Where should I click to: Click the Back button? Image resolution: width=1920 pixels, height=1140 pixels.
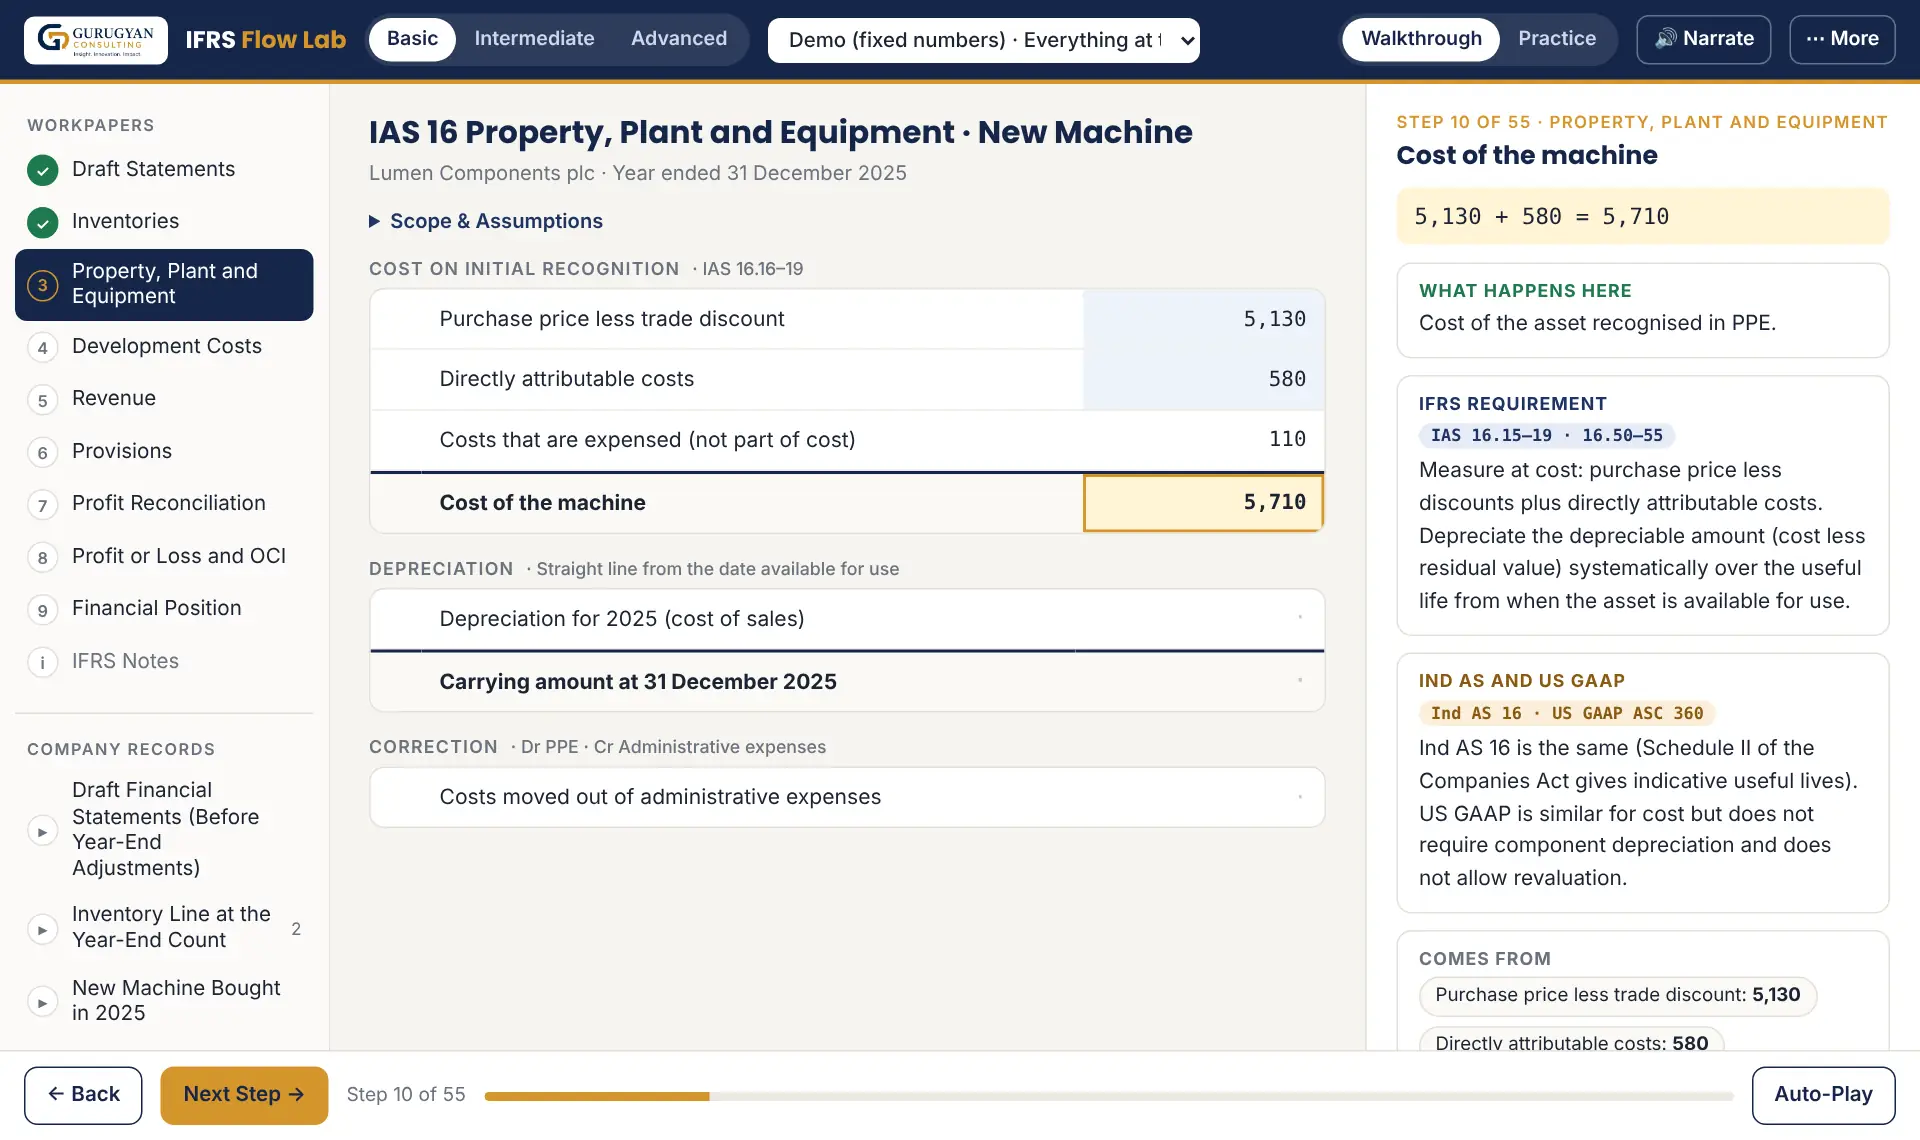83,1095
